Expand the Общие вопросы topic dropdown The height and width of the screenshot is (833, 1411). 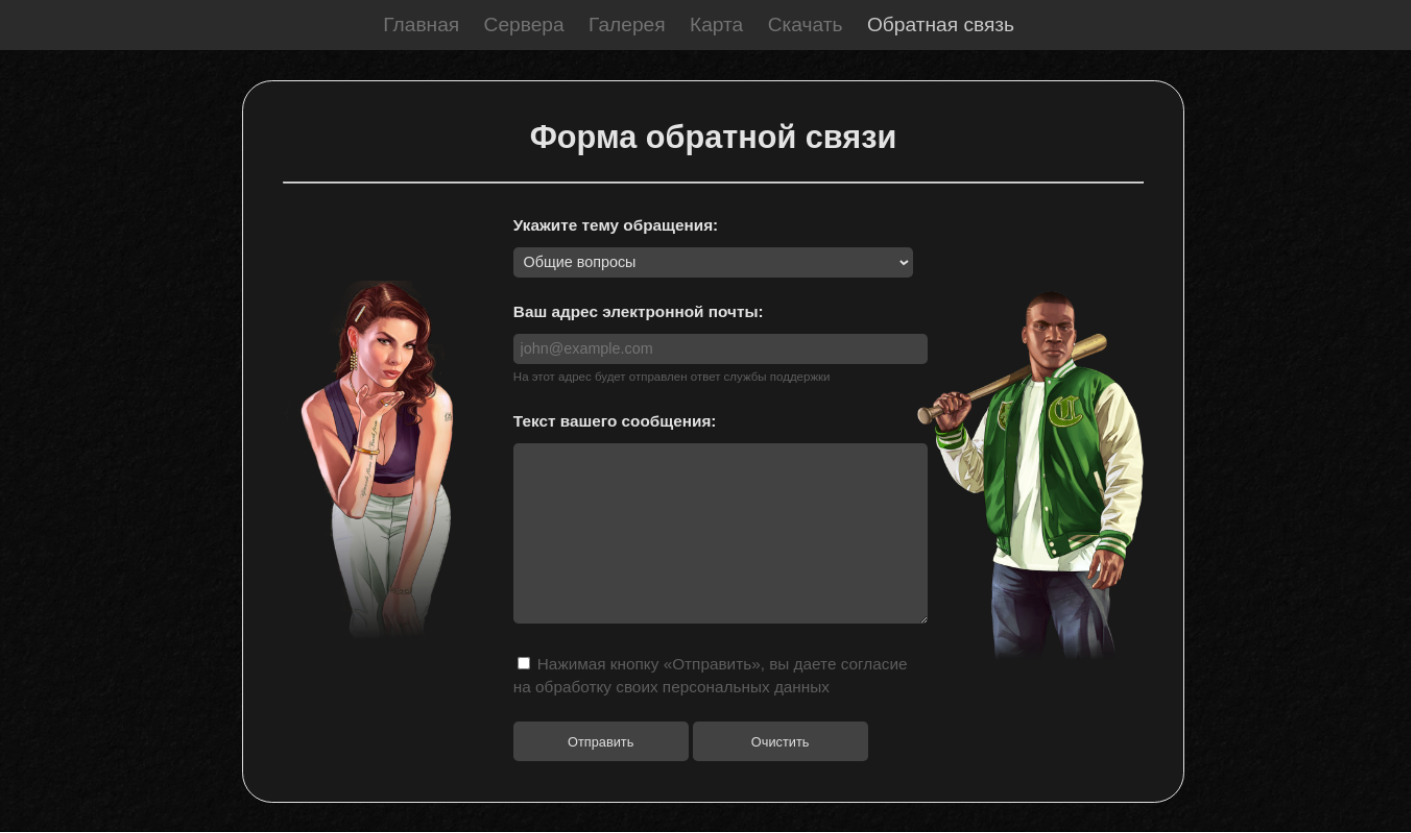click(713, 262)
